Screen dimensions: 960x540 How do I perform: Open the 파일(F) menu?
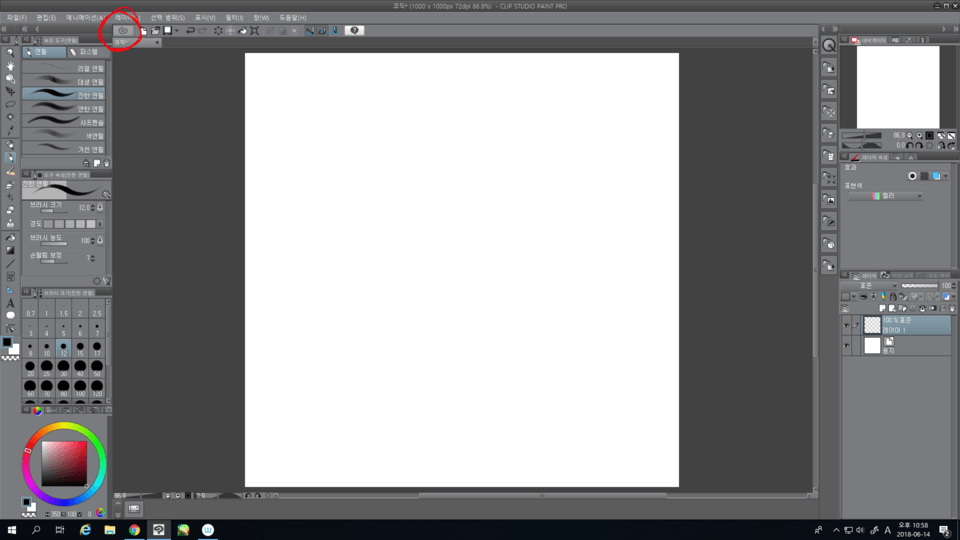[x=17, y=18]
